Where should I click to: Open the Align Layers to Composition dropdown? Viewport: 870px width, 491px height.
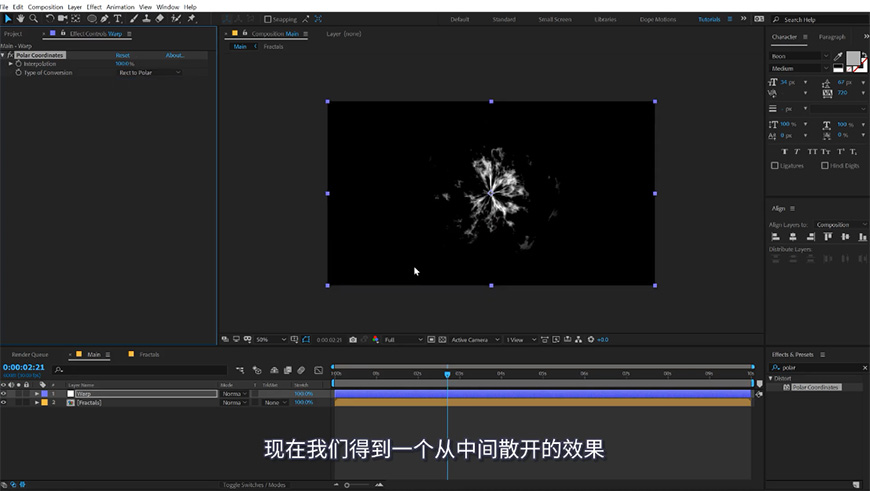(x=841, y=225)
